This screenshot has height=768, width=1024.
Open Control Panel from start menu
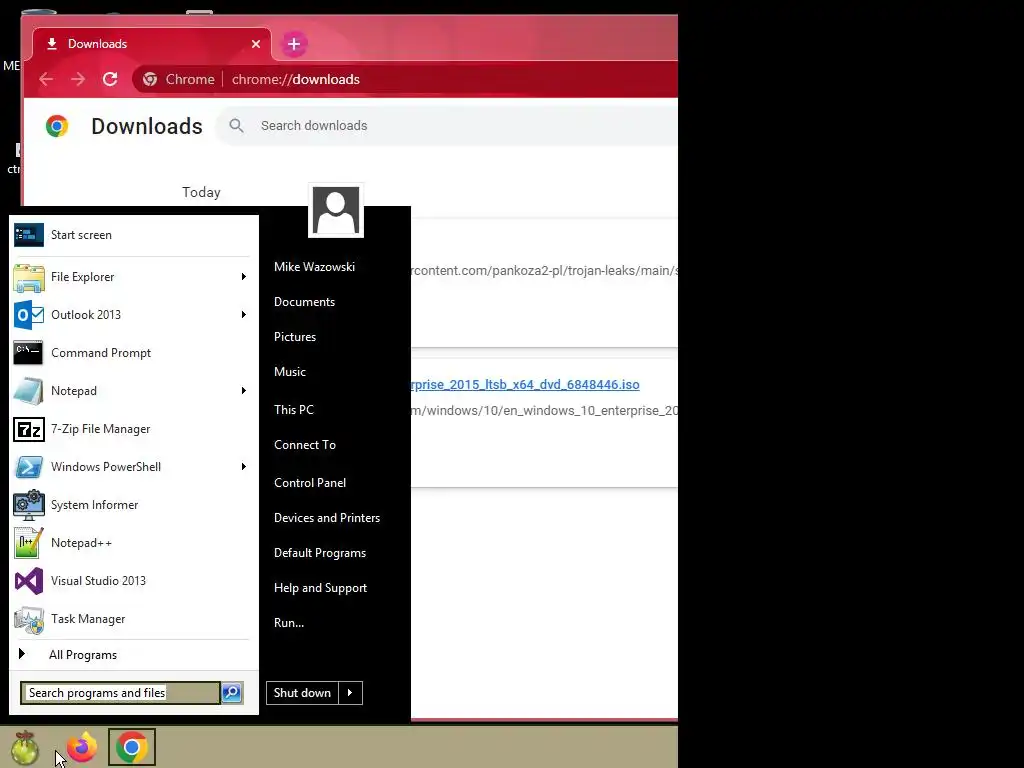[x=310, y=483]
